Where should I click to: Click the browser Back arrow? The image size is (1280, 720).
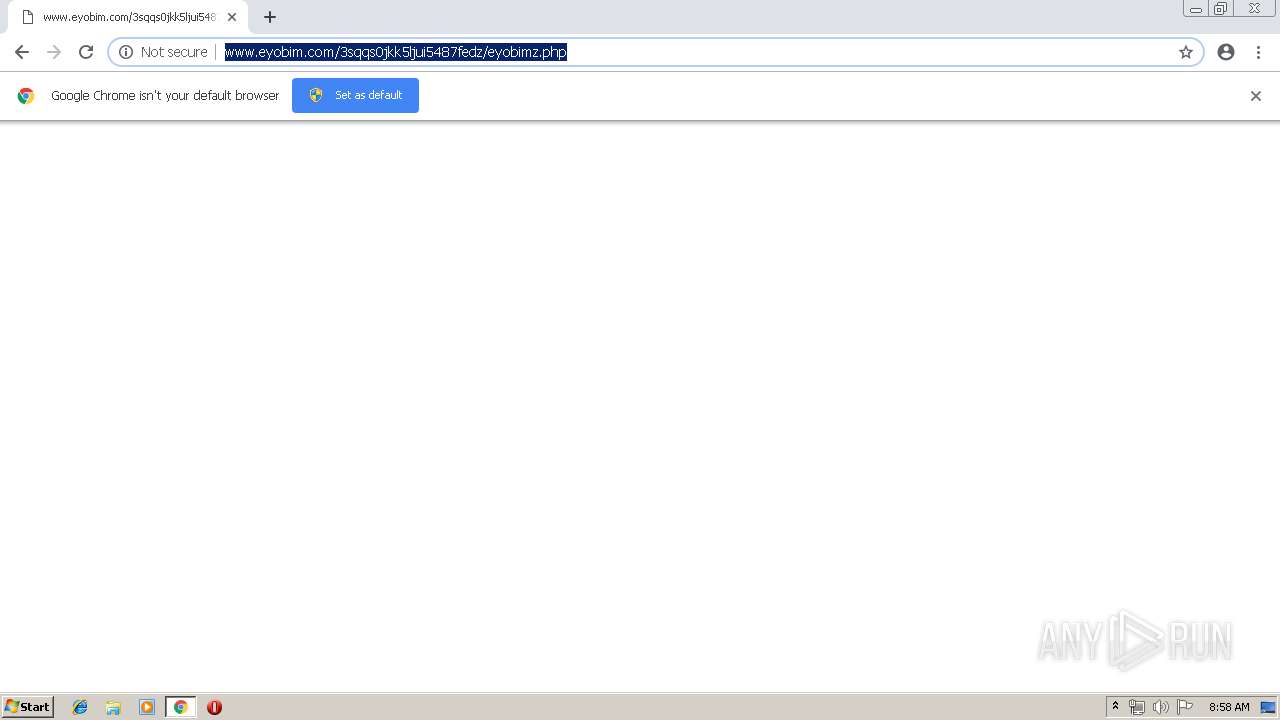click(x=22, y=52)
